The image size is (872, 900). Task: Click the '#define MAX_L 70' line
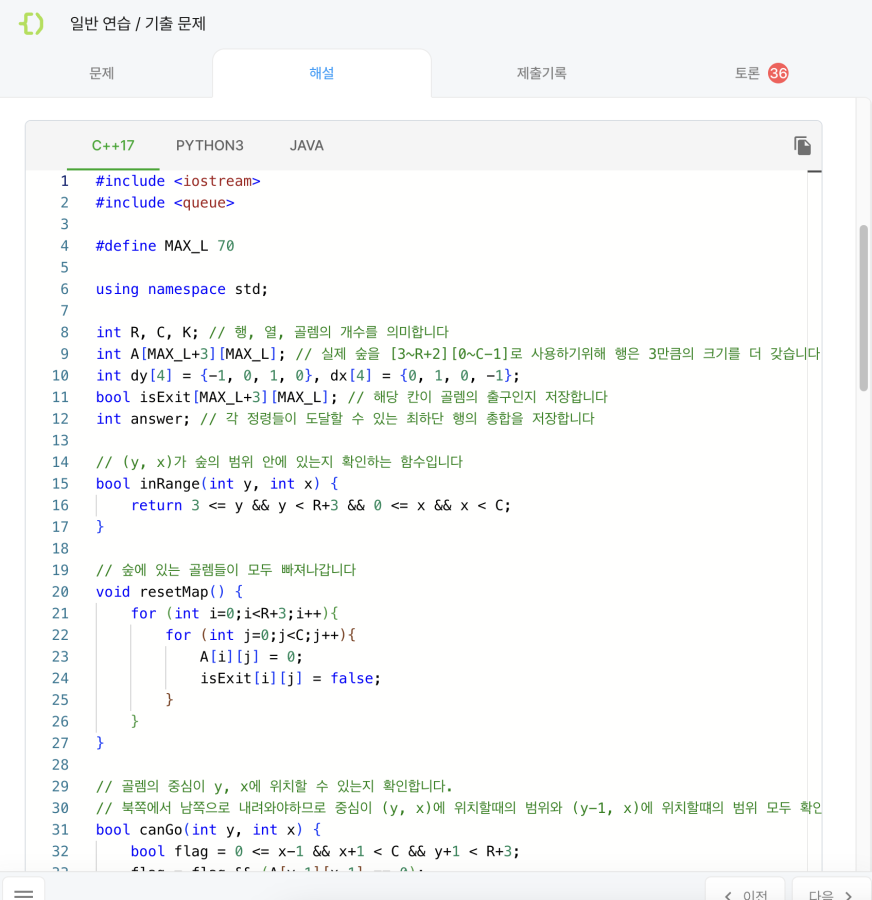165,246
